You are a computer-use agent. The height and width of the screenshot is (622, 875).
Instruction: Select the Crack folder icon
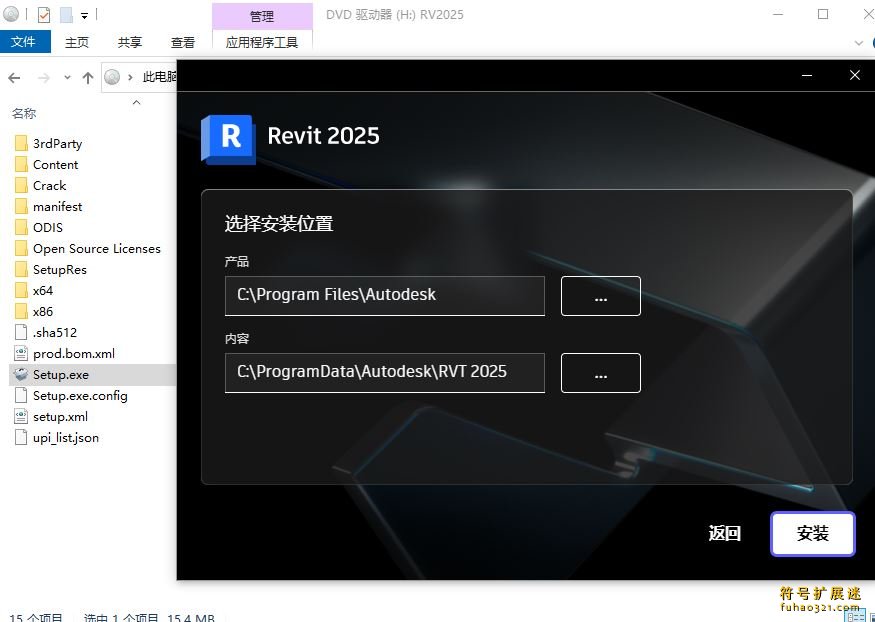point(21,185)
